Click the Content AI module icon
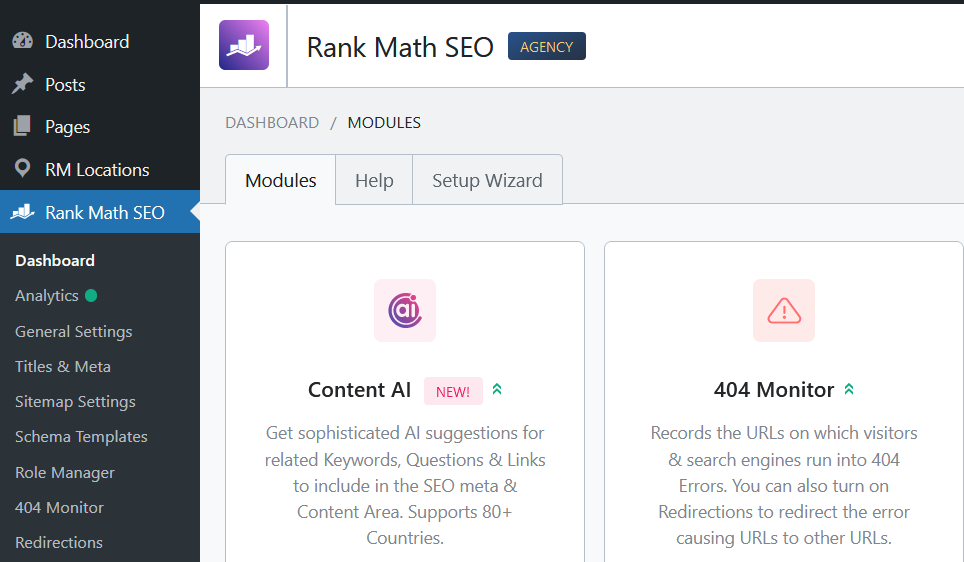Image resolution: width=964 pixels, height=562 pixels. 405,310
